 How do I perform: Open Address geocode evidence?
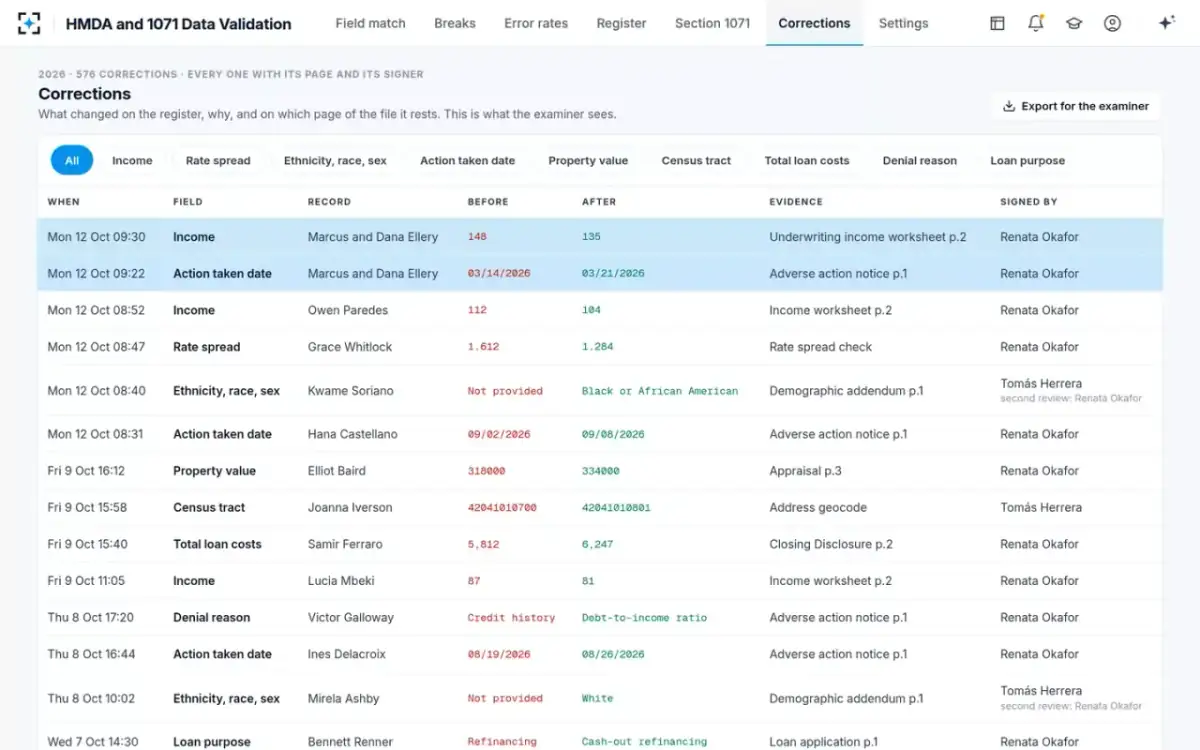coord(818,508)
